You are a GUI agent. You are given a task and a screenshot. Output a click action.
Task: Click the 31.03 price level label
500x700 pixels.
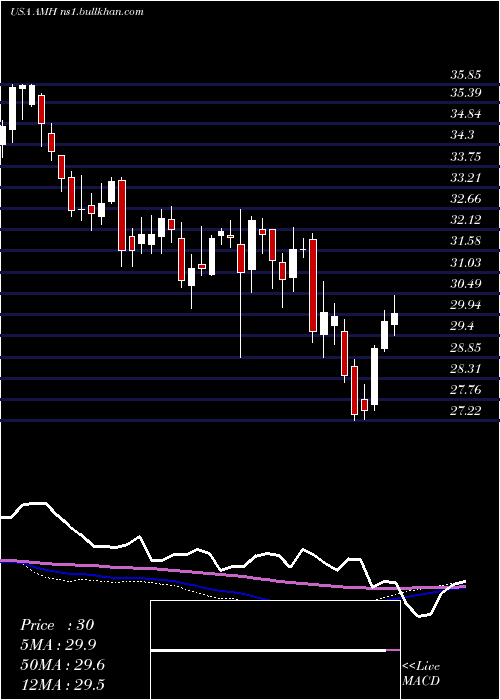[465, 262]
